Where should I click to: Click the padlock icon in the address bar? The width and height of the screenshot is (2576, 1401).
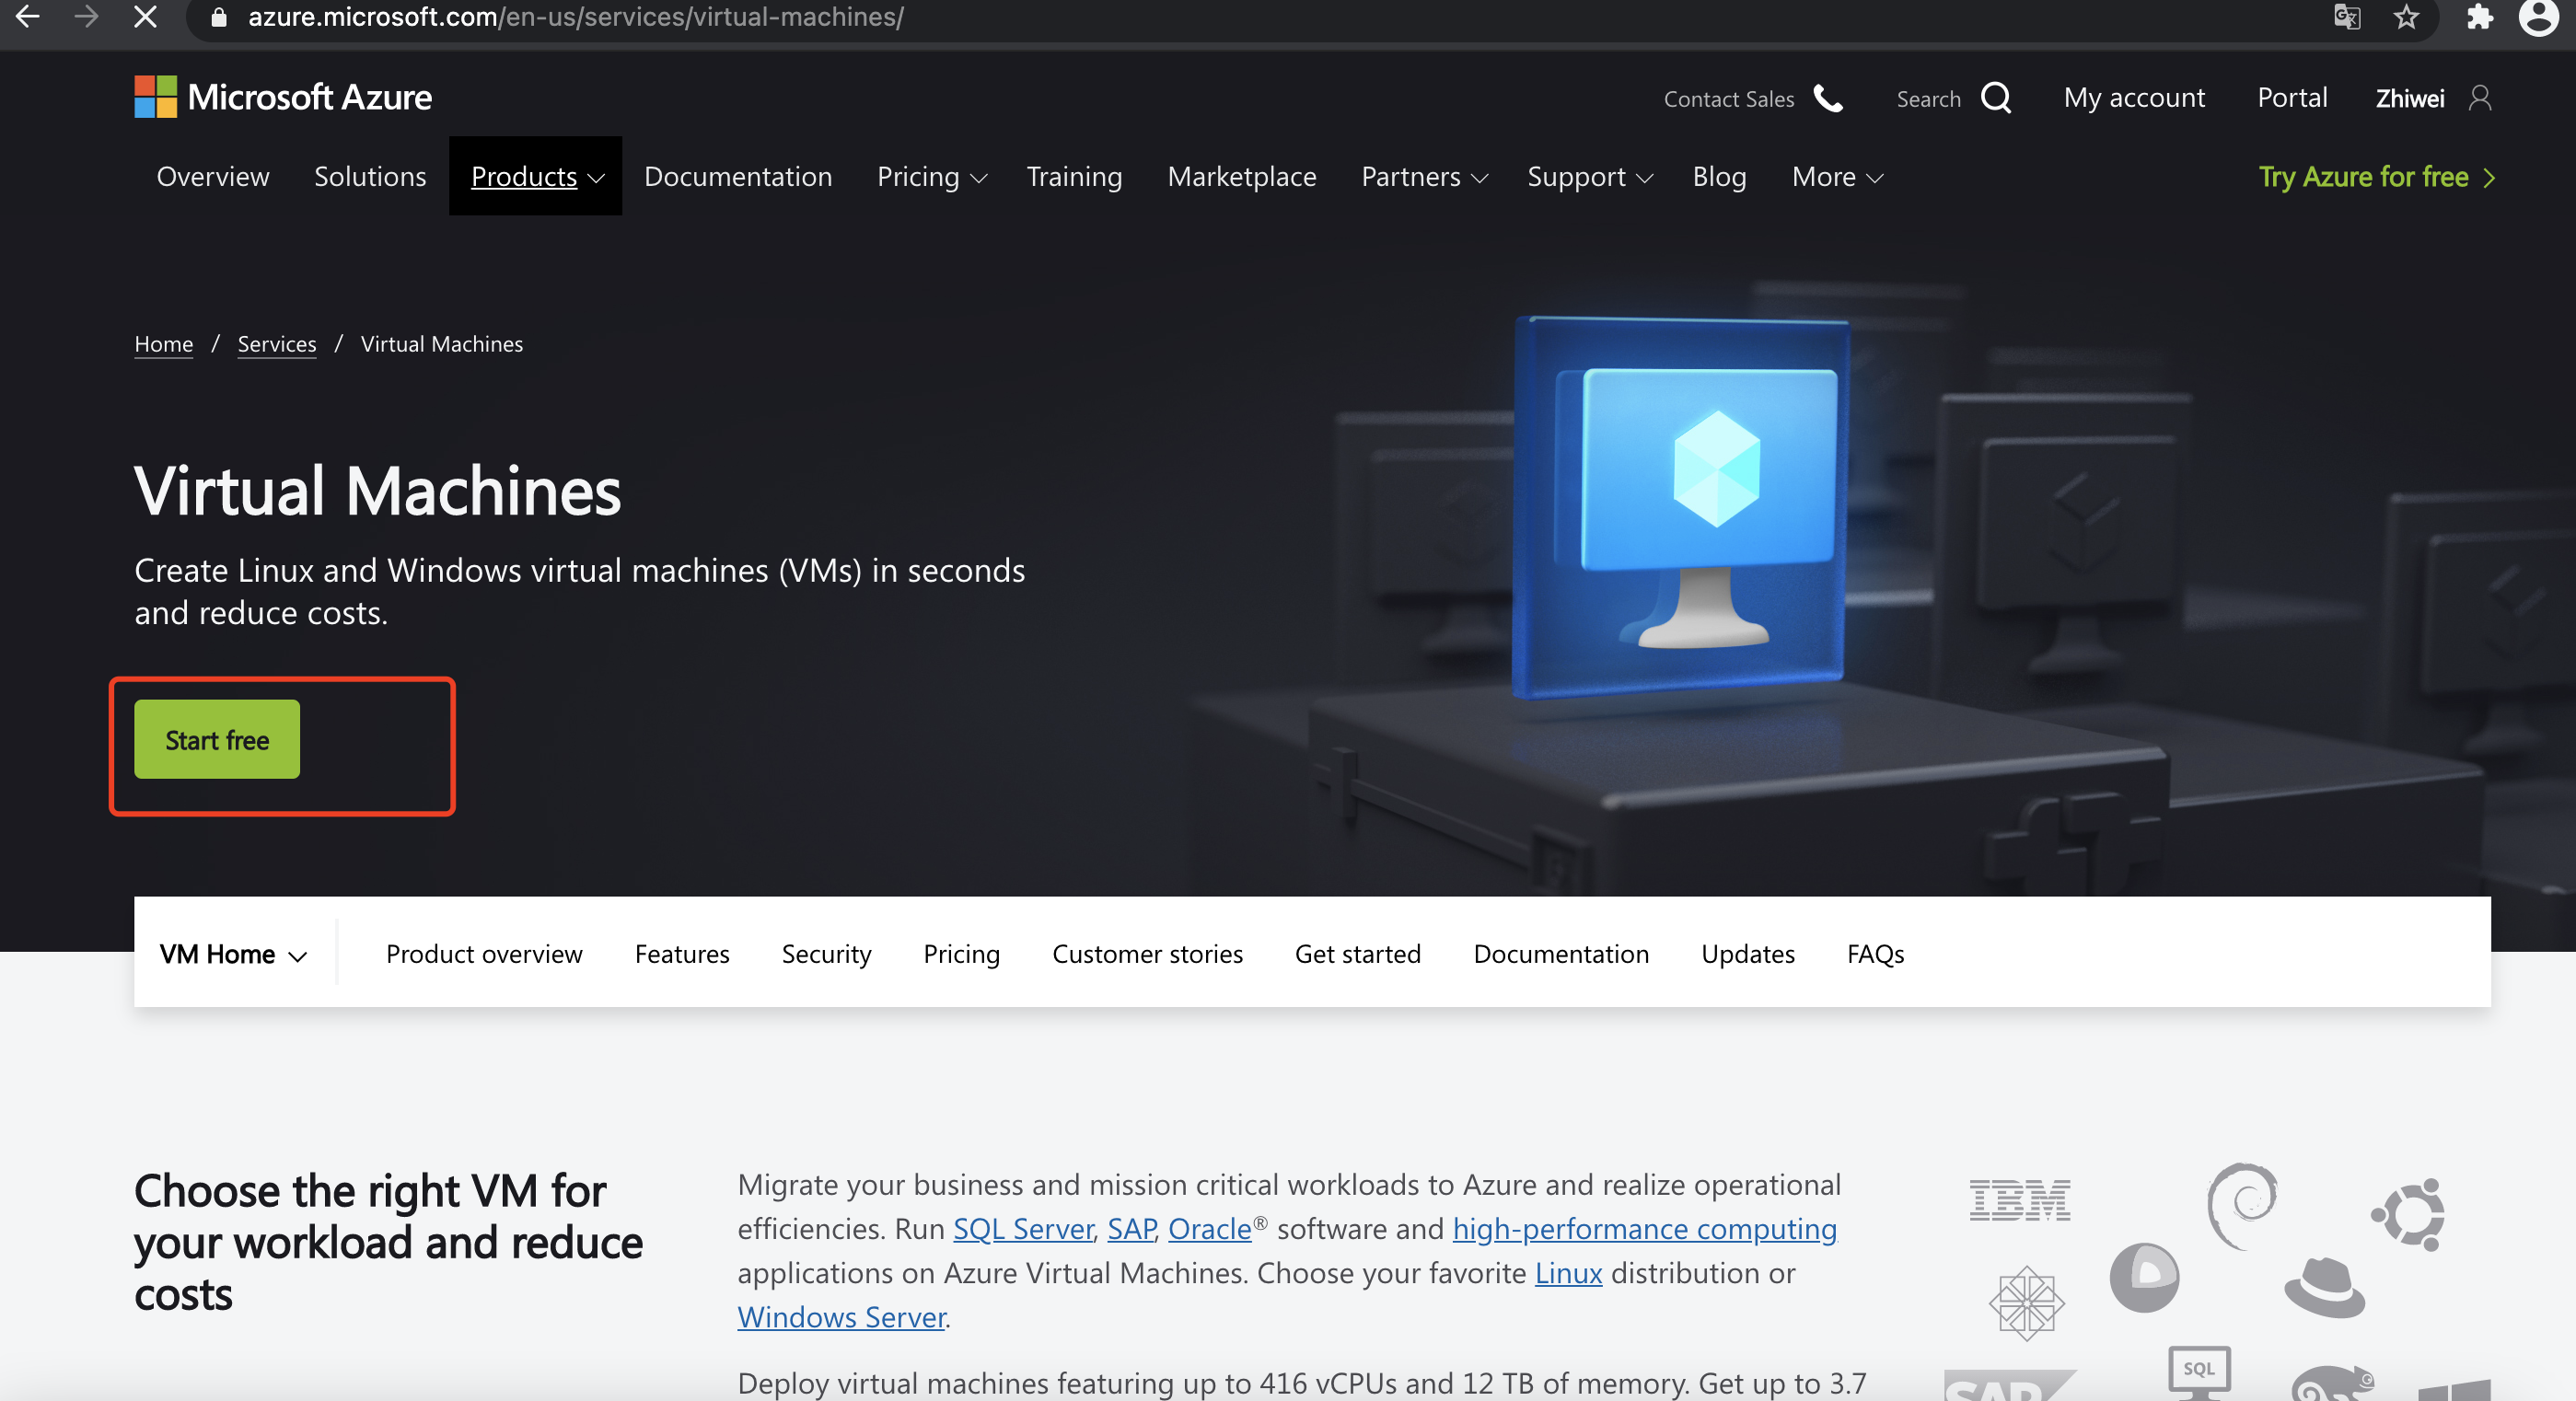(x=220, y=17)
